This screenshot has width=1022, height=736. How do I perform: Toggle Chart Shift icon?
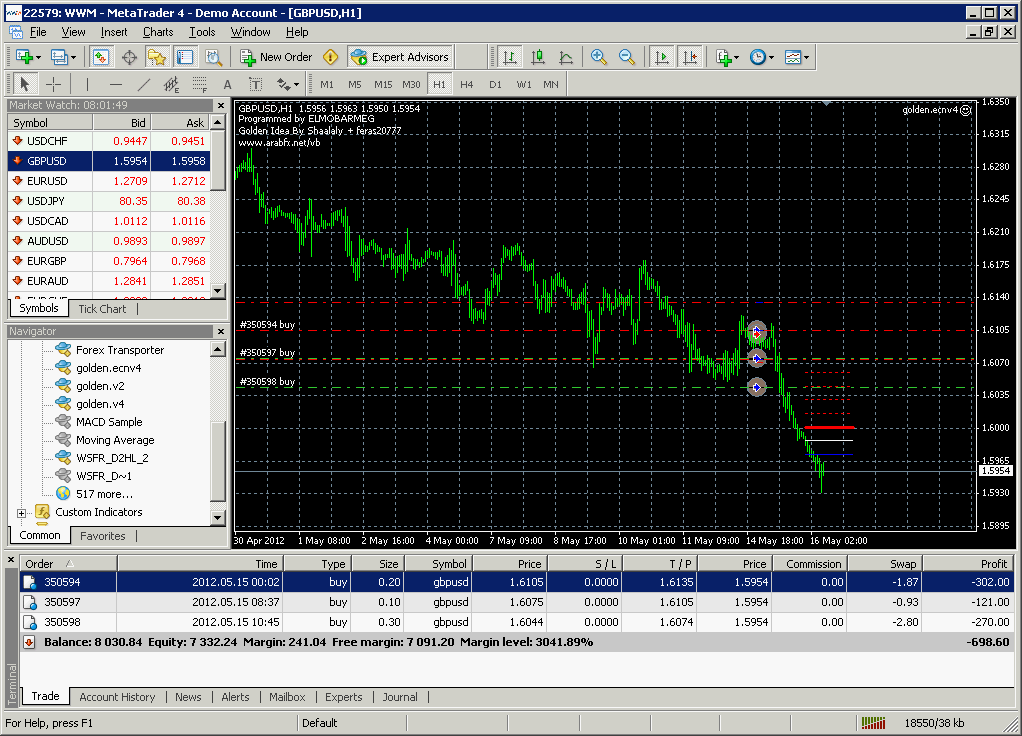click(x=689, y=57)
